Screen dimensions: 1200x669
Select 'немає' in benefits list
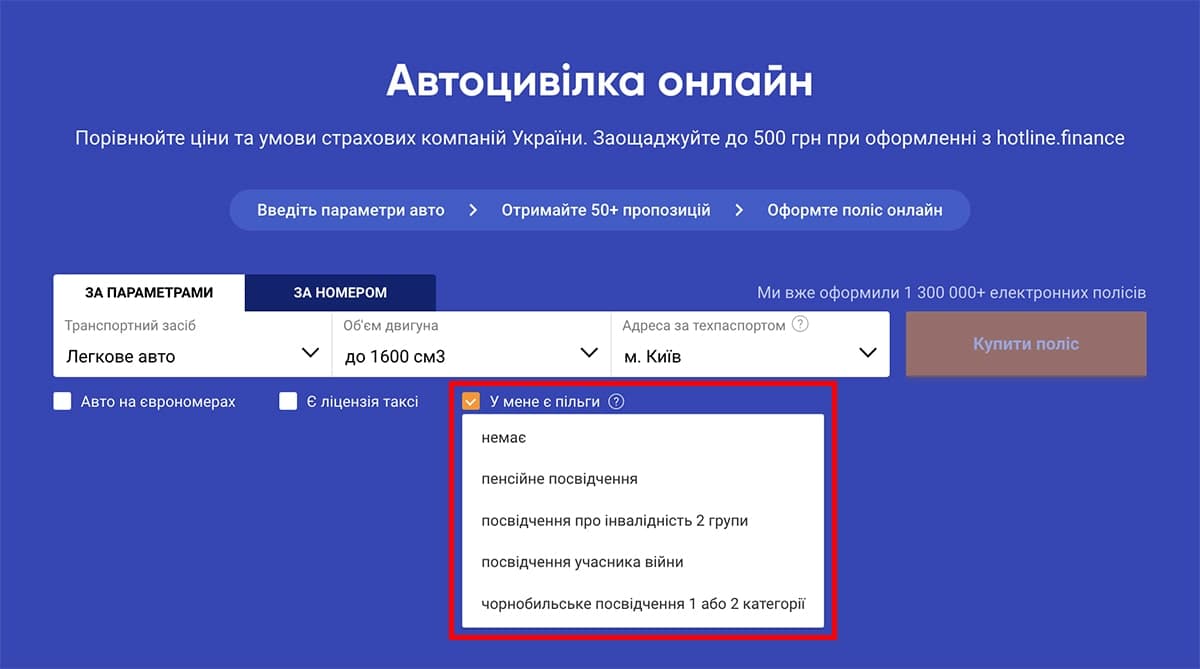(643, 438)
